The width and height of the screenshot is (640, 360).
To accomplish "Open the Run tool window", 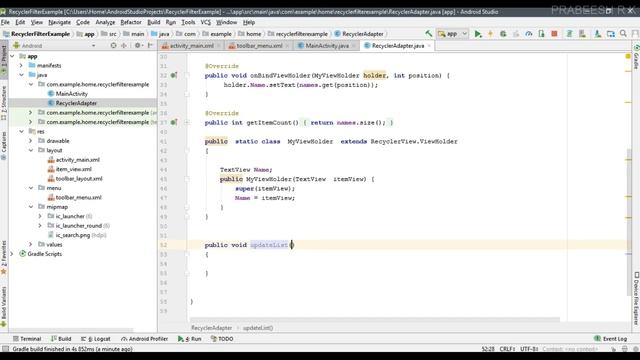I will point(190,339).
